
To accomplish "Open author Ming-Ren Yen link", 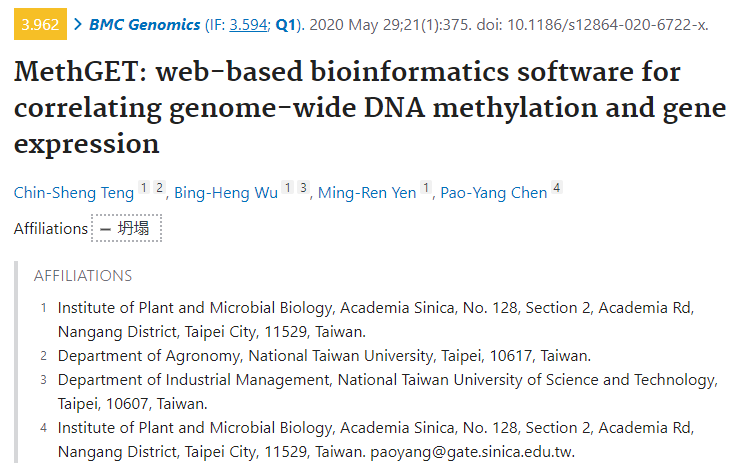I will click(367, 193).
